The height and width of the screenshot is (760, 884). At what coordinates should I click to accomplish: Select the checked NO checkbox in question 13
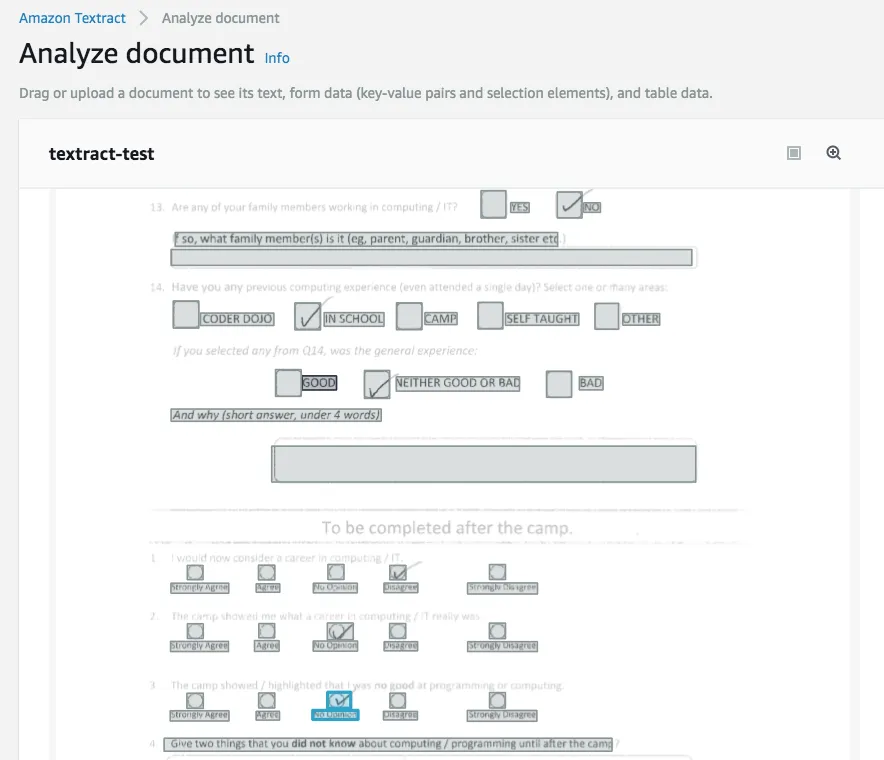(569, 204)
